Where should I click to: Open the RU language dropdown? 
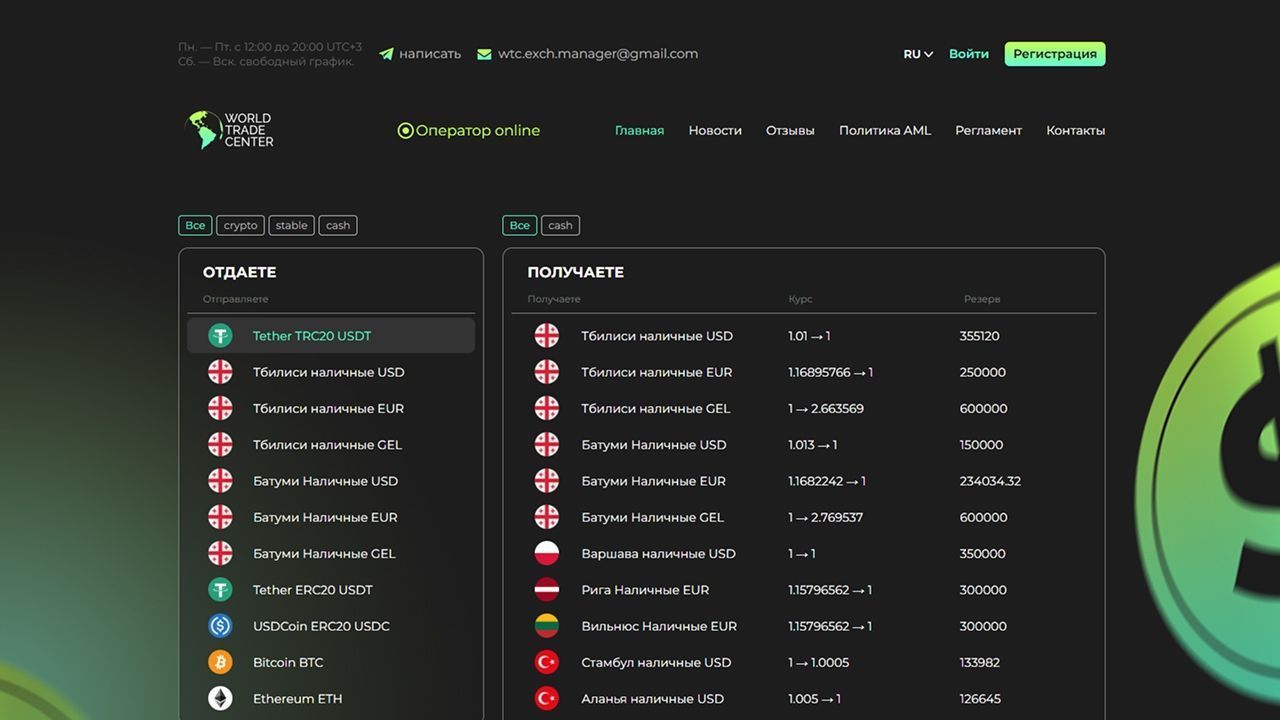coord(917,54)
